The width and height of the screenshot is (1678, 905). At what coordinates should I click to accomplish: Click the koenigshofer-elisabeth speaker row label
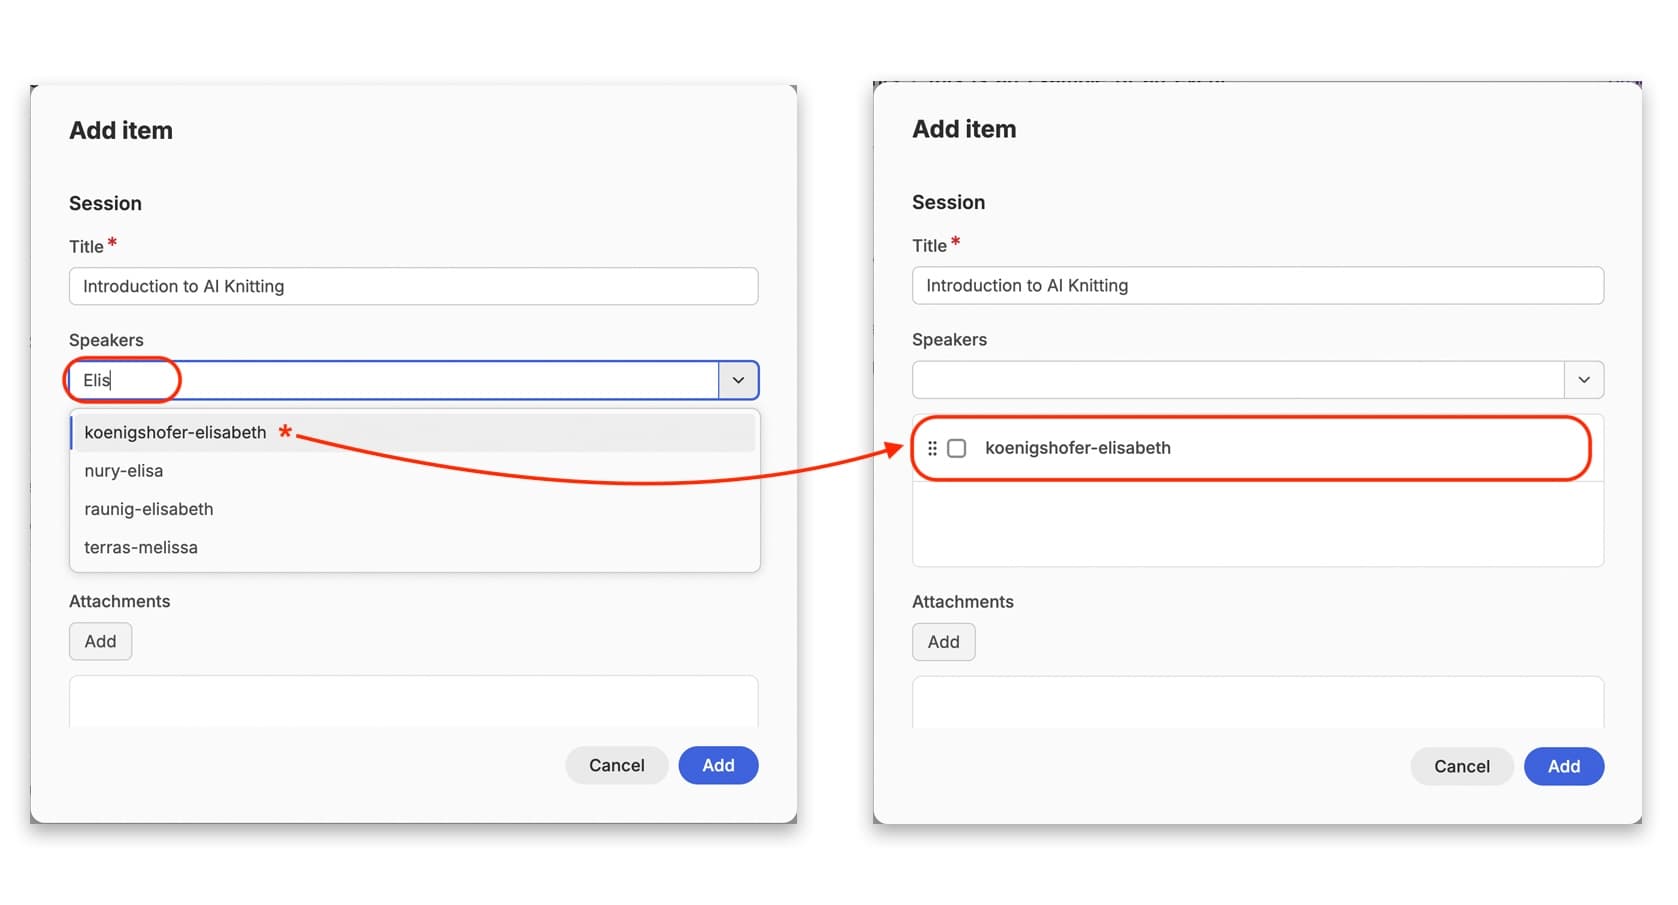pos(1077,448)
